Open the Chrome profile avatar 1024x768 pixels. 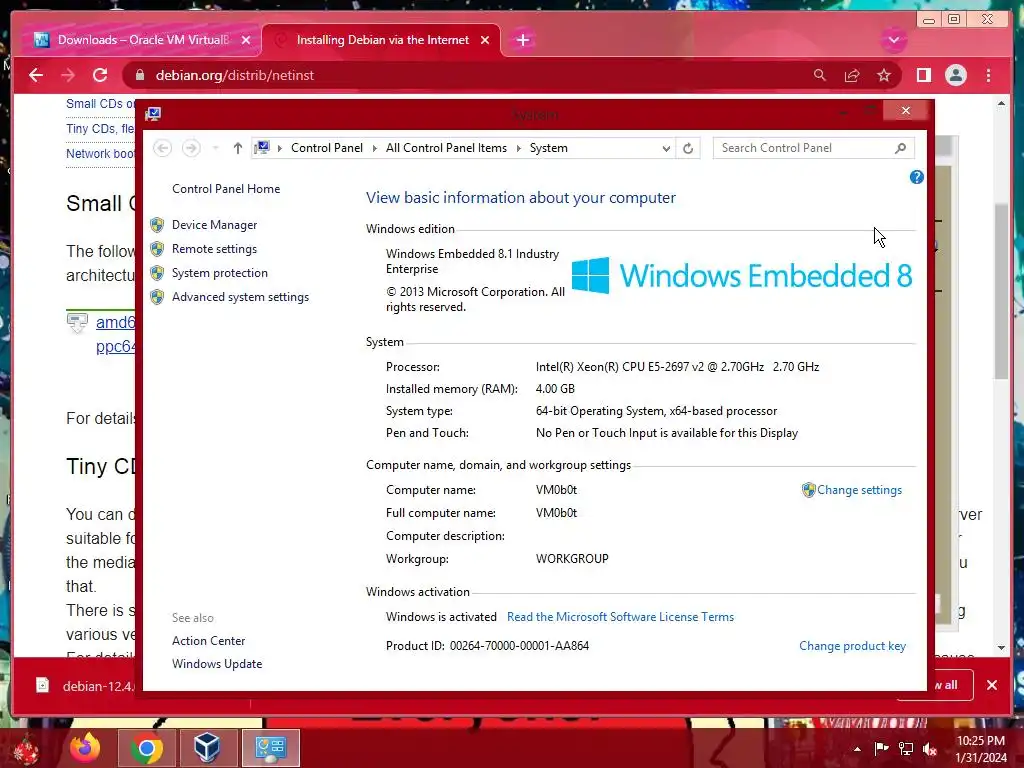click(x=955, y=75)
